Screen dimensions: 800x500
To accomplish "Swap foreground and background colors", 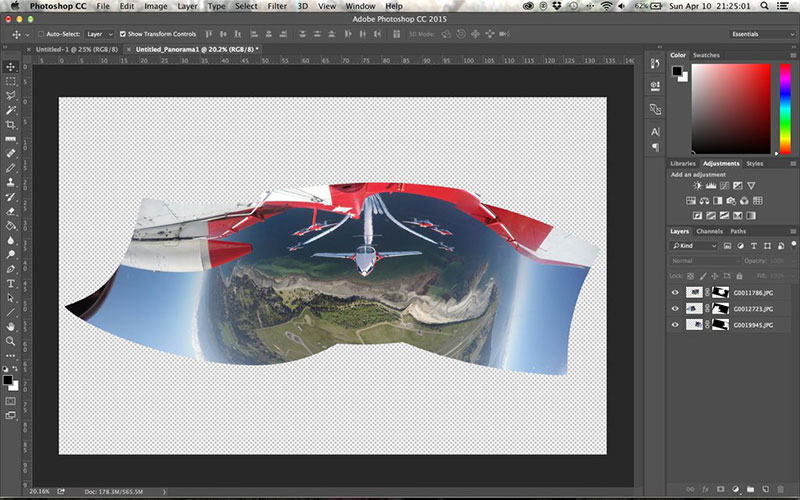I will (x=15, y=368).
